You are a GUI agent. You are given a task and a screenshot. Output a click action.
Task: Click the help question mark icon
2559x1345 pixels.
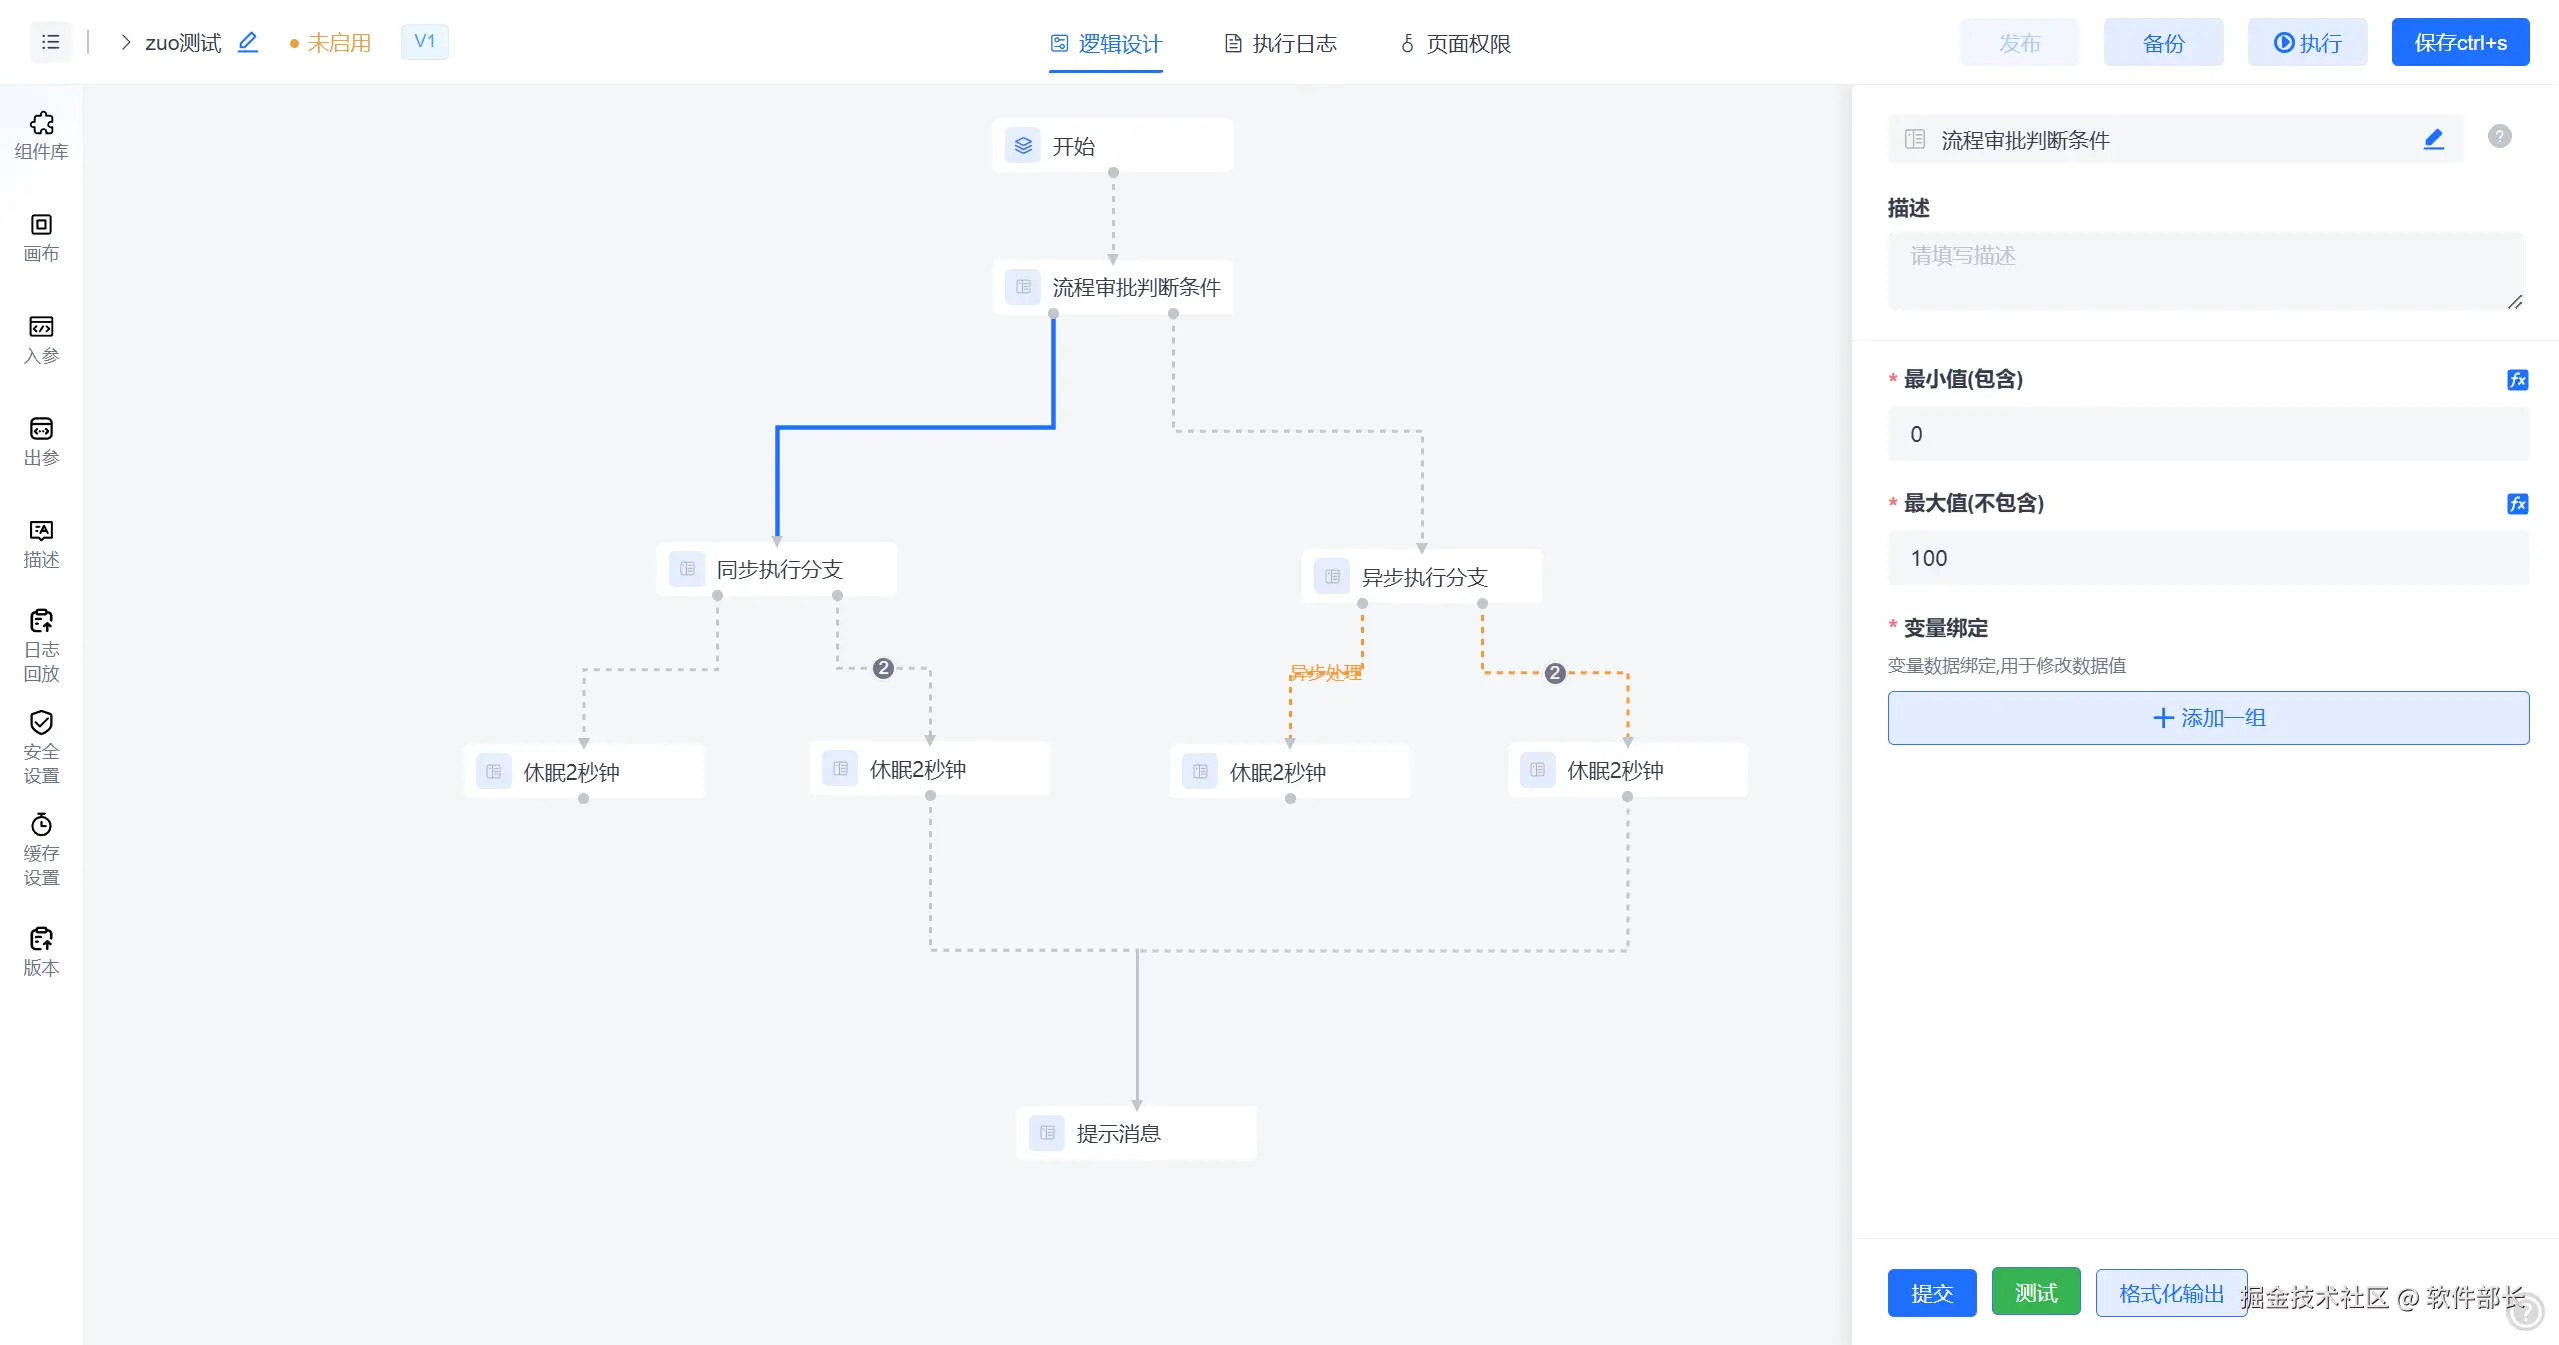pos(2499,137)
